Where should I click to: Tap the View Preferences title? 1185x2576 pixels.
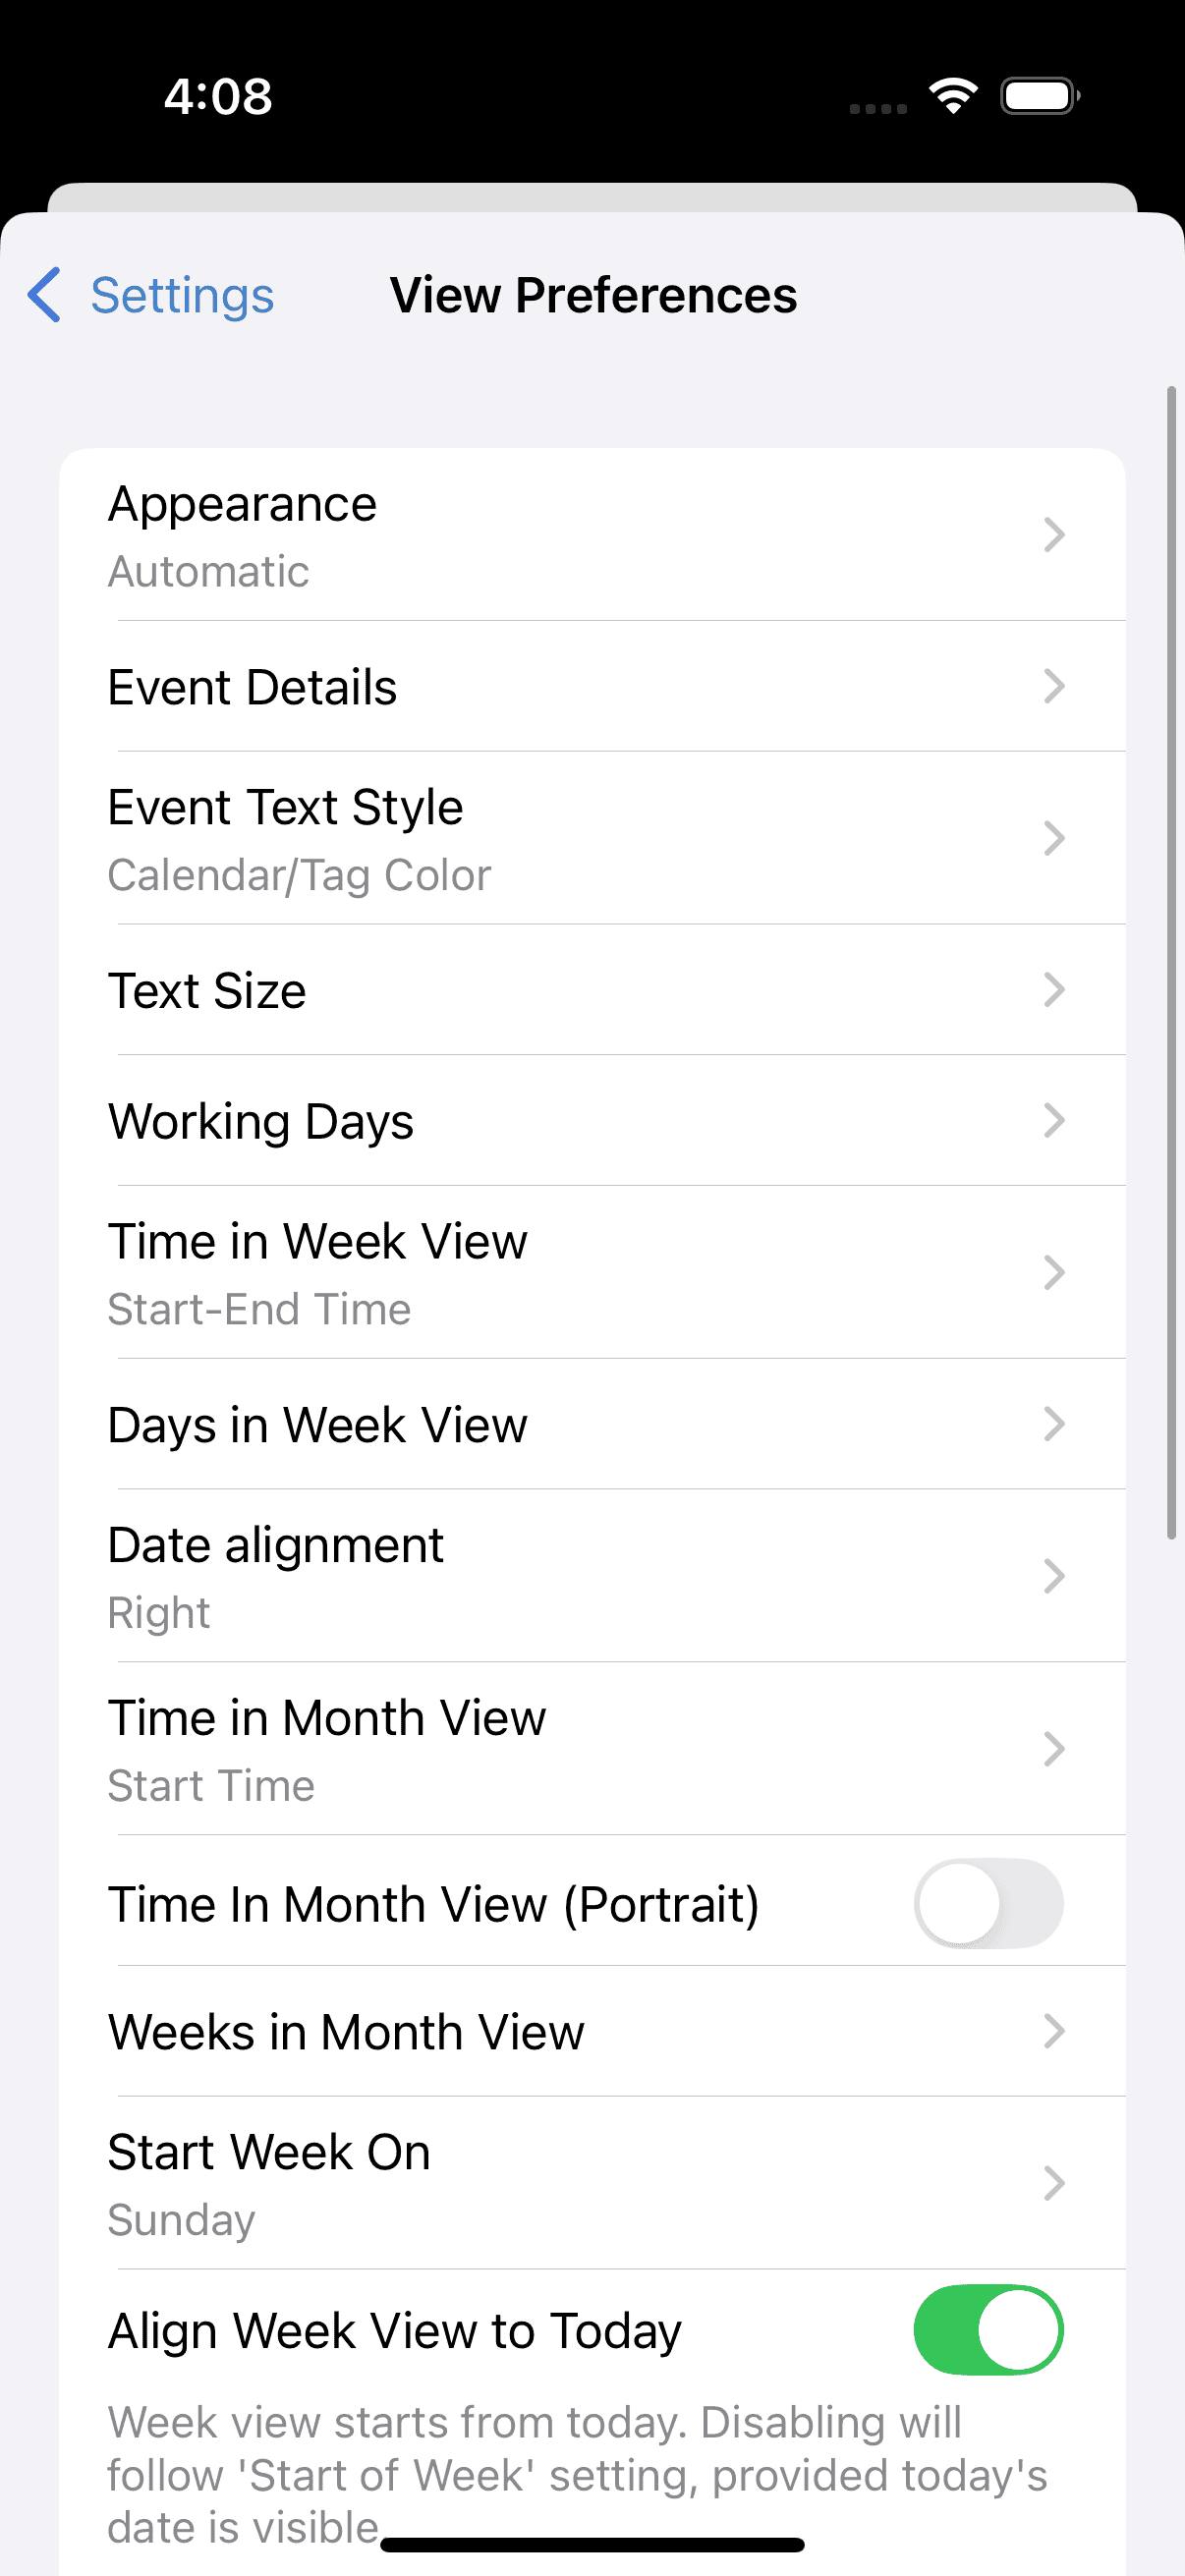click(x=593, y=294)
